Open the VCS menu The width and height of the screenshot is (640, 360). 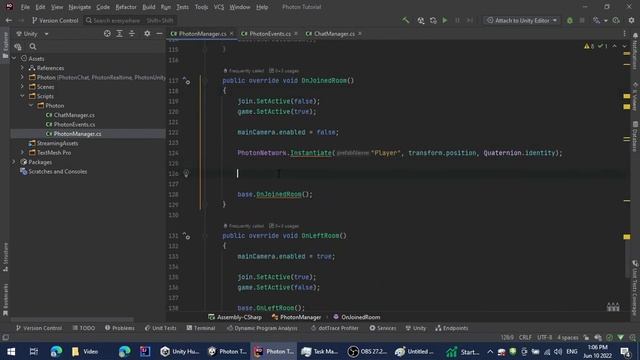219,7
